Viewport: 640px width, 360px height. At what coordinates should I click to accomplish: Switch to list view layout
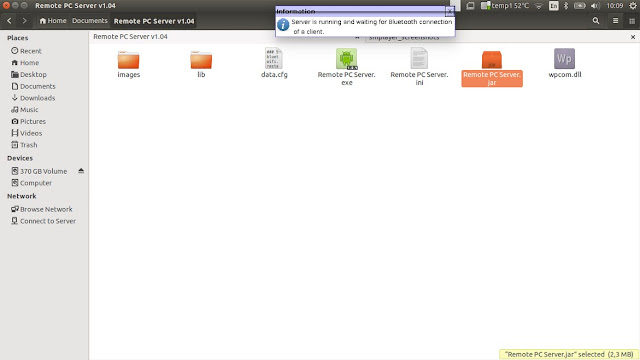click(616, 21)
